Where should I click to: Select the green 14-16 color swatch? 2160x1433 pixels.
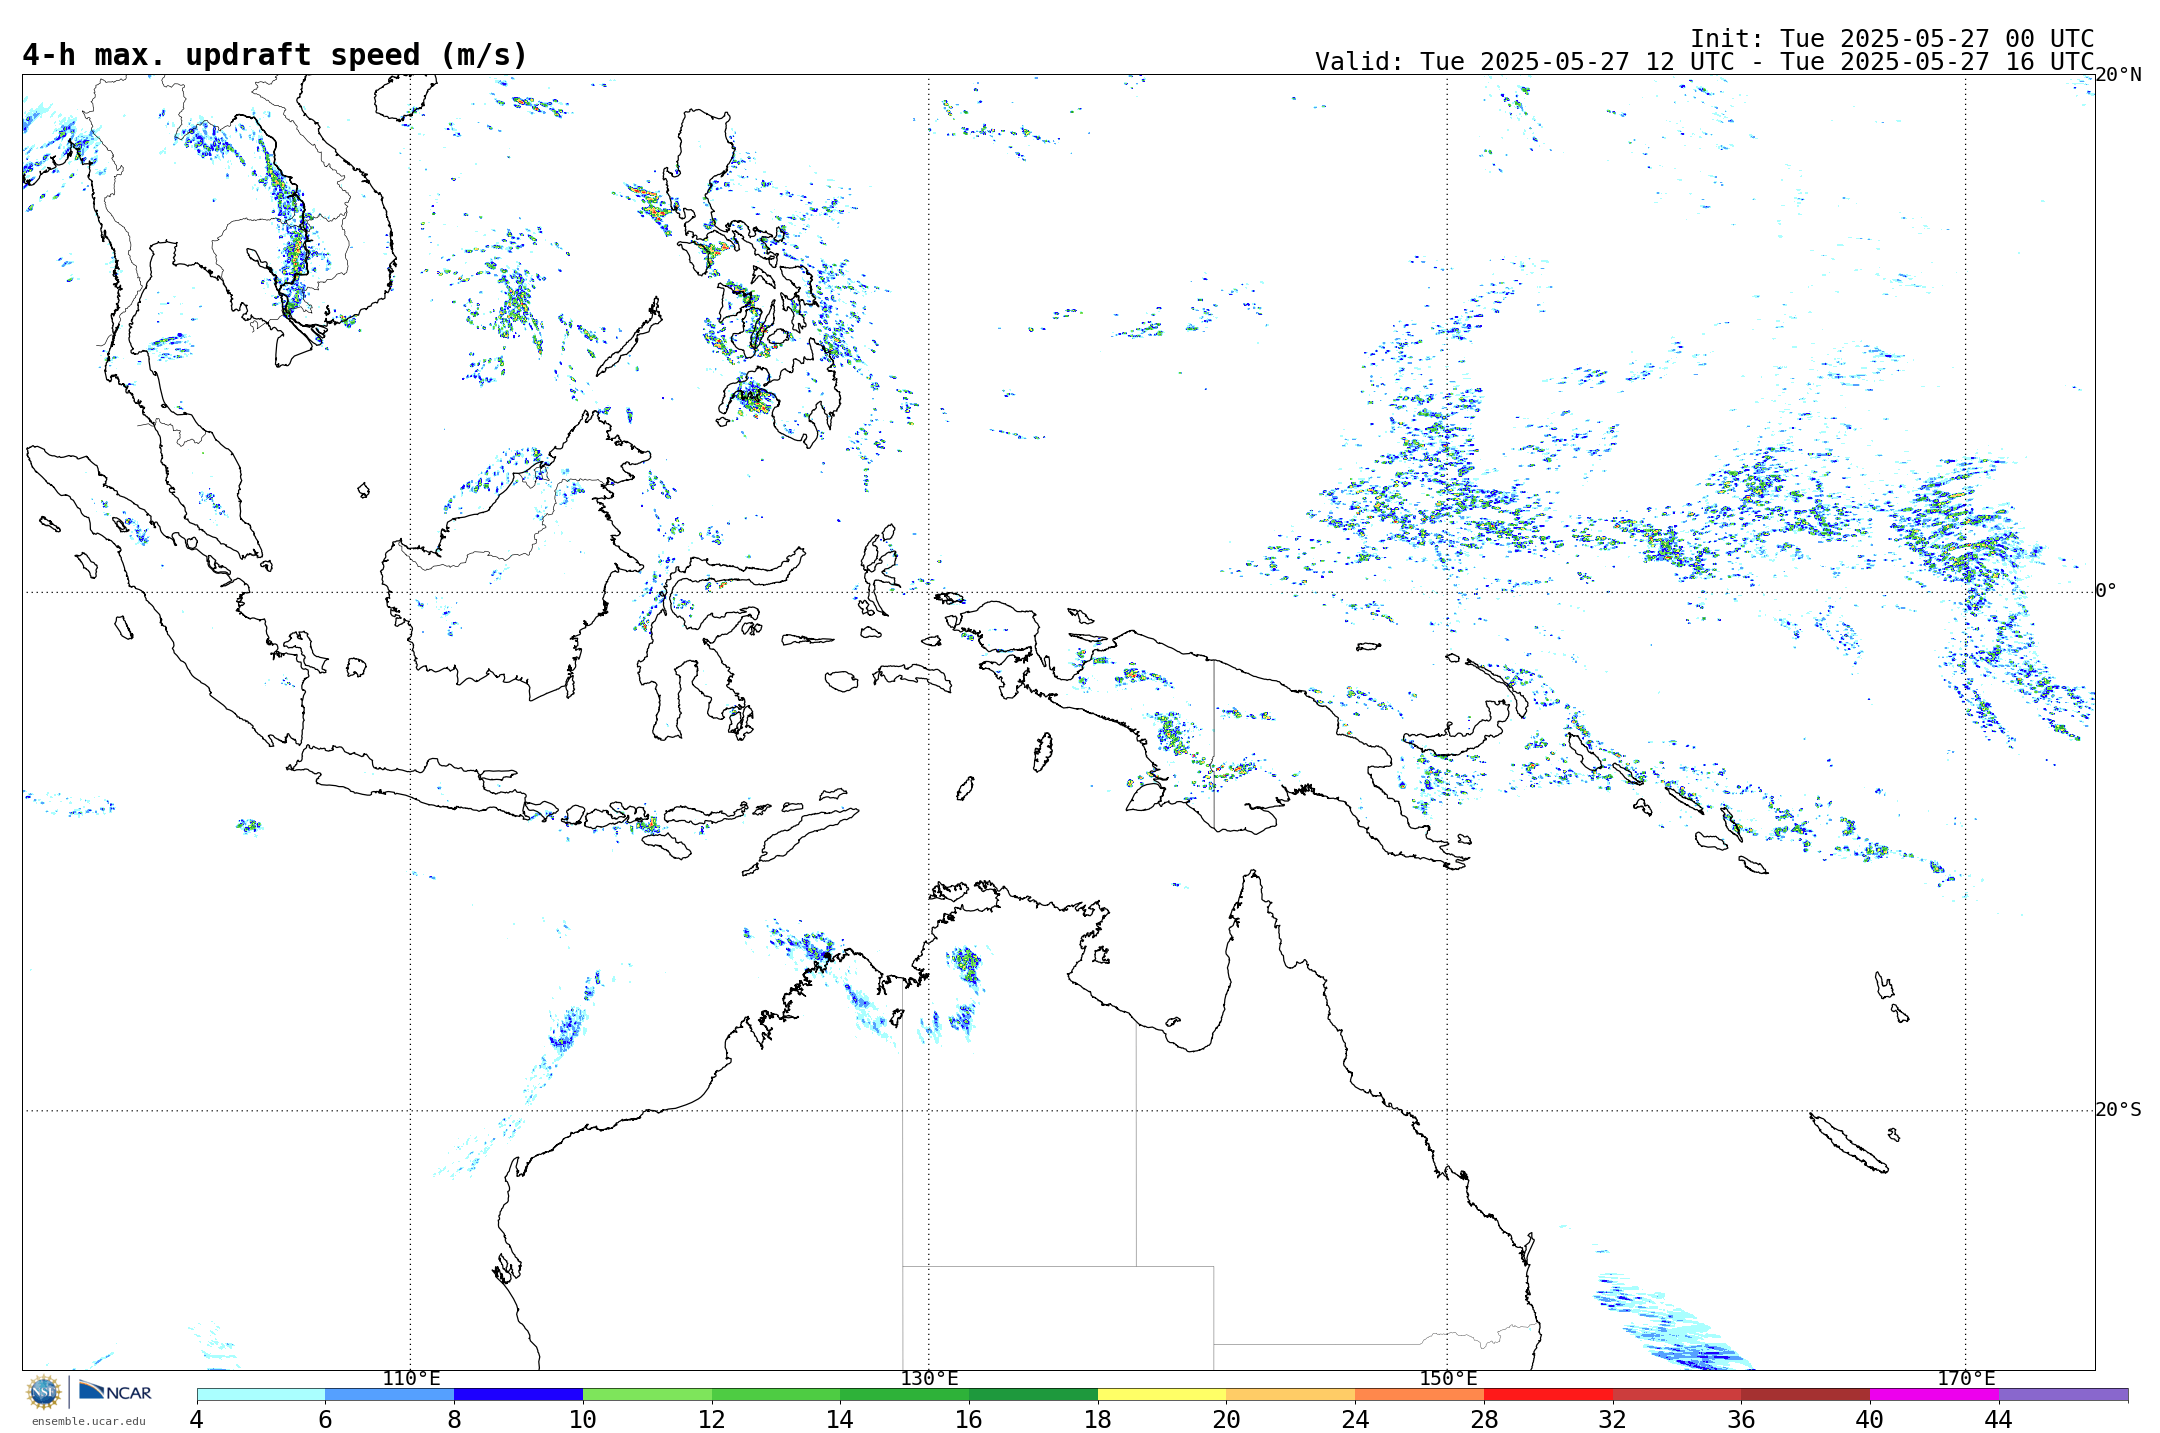pyautogui.click(x=904, y=1394)
